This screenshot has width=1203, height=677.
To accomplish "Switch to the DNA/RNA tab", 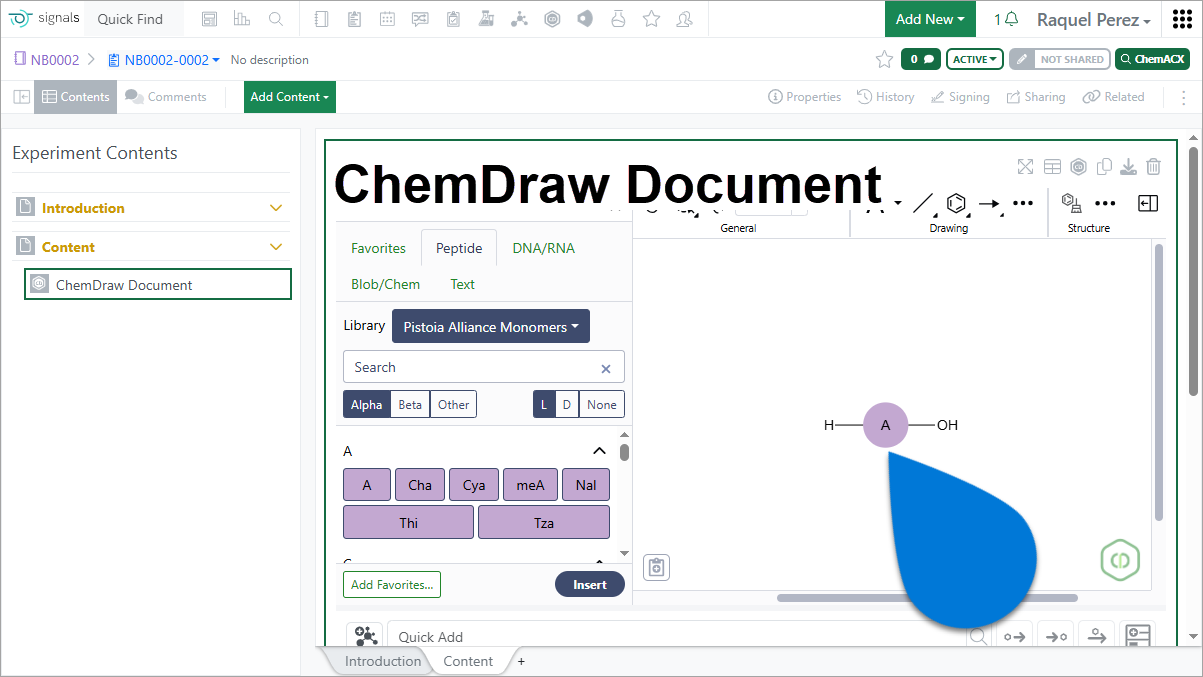I will 543,248.
